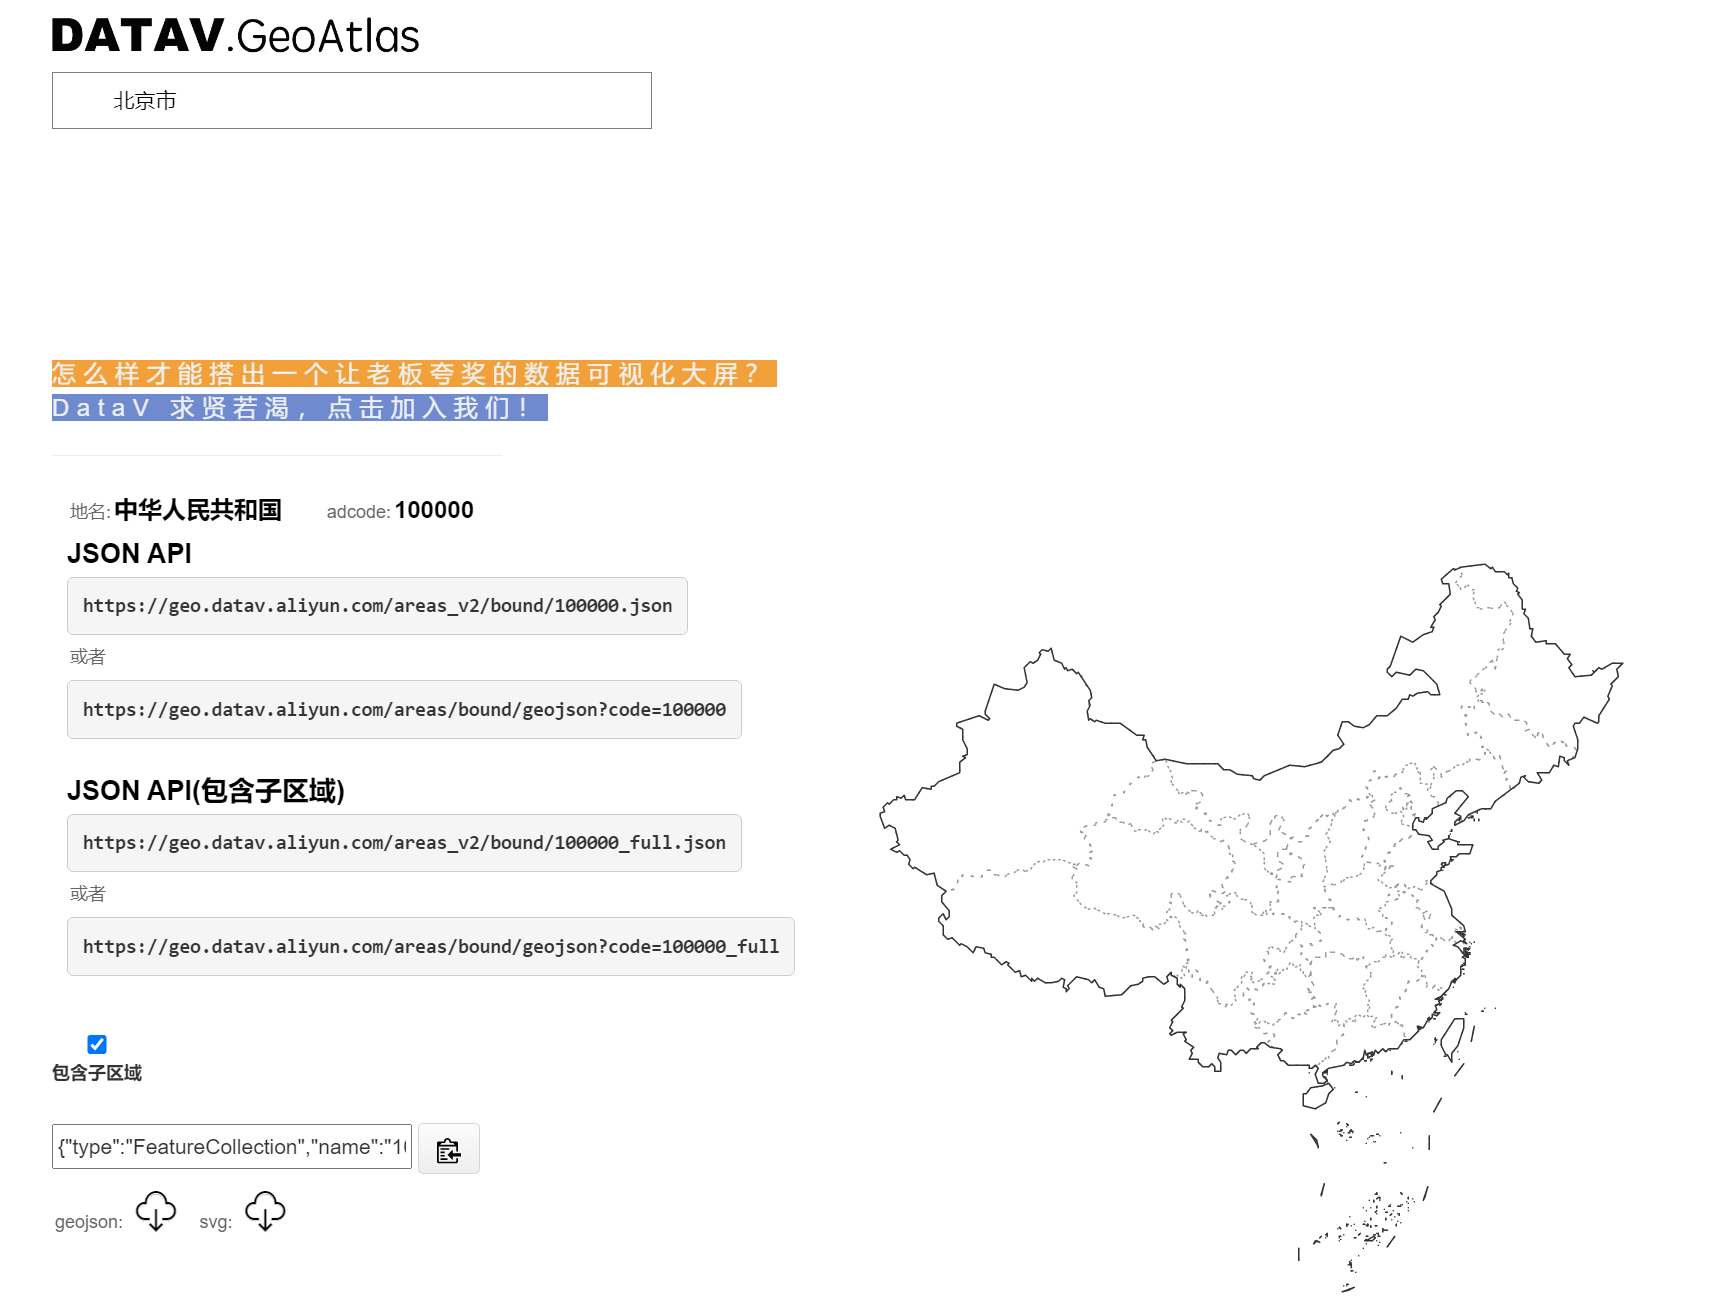
Task: Select the geojson?code=100000_full URL box
Action: (x=431, y=947)
